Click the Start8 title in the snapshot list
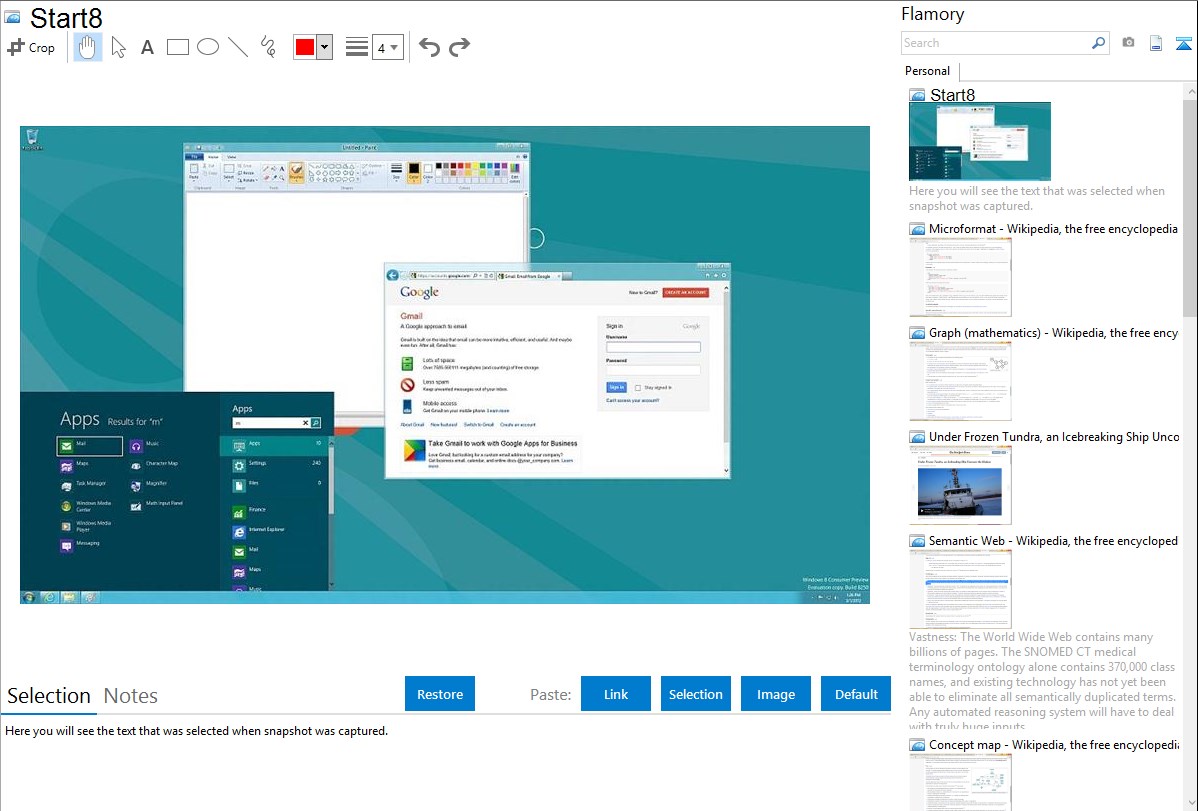1198x811 pixels. pyautogui.click(x=953, y=96)
